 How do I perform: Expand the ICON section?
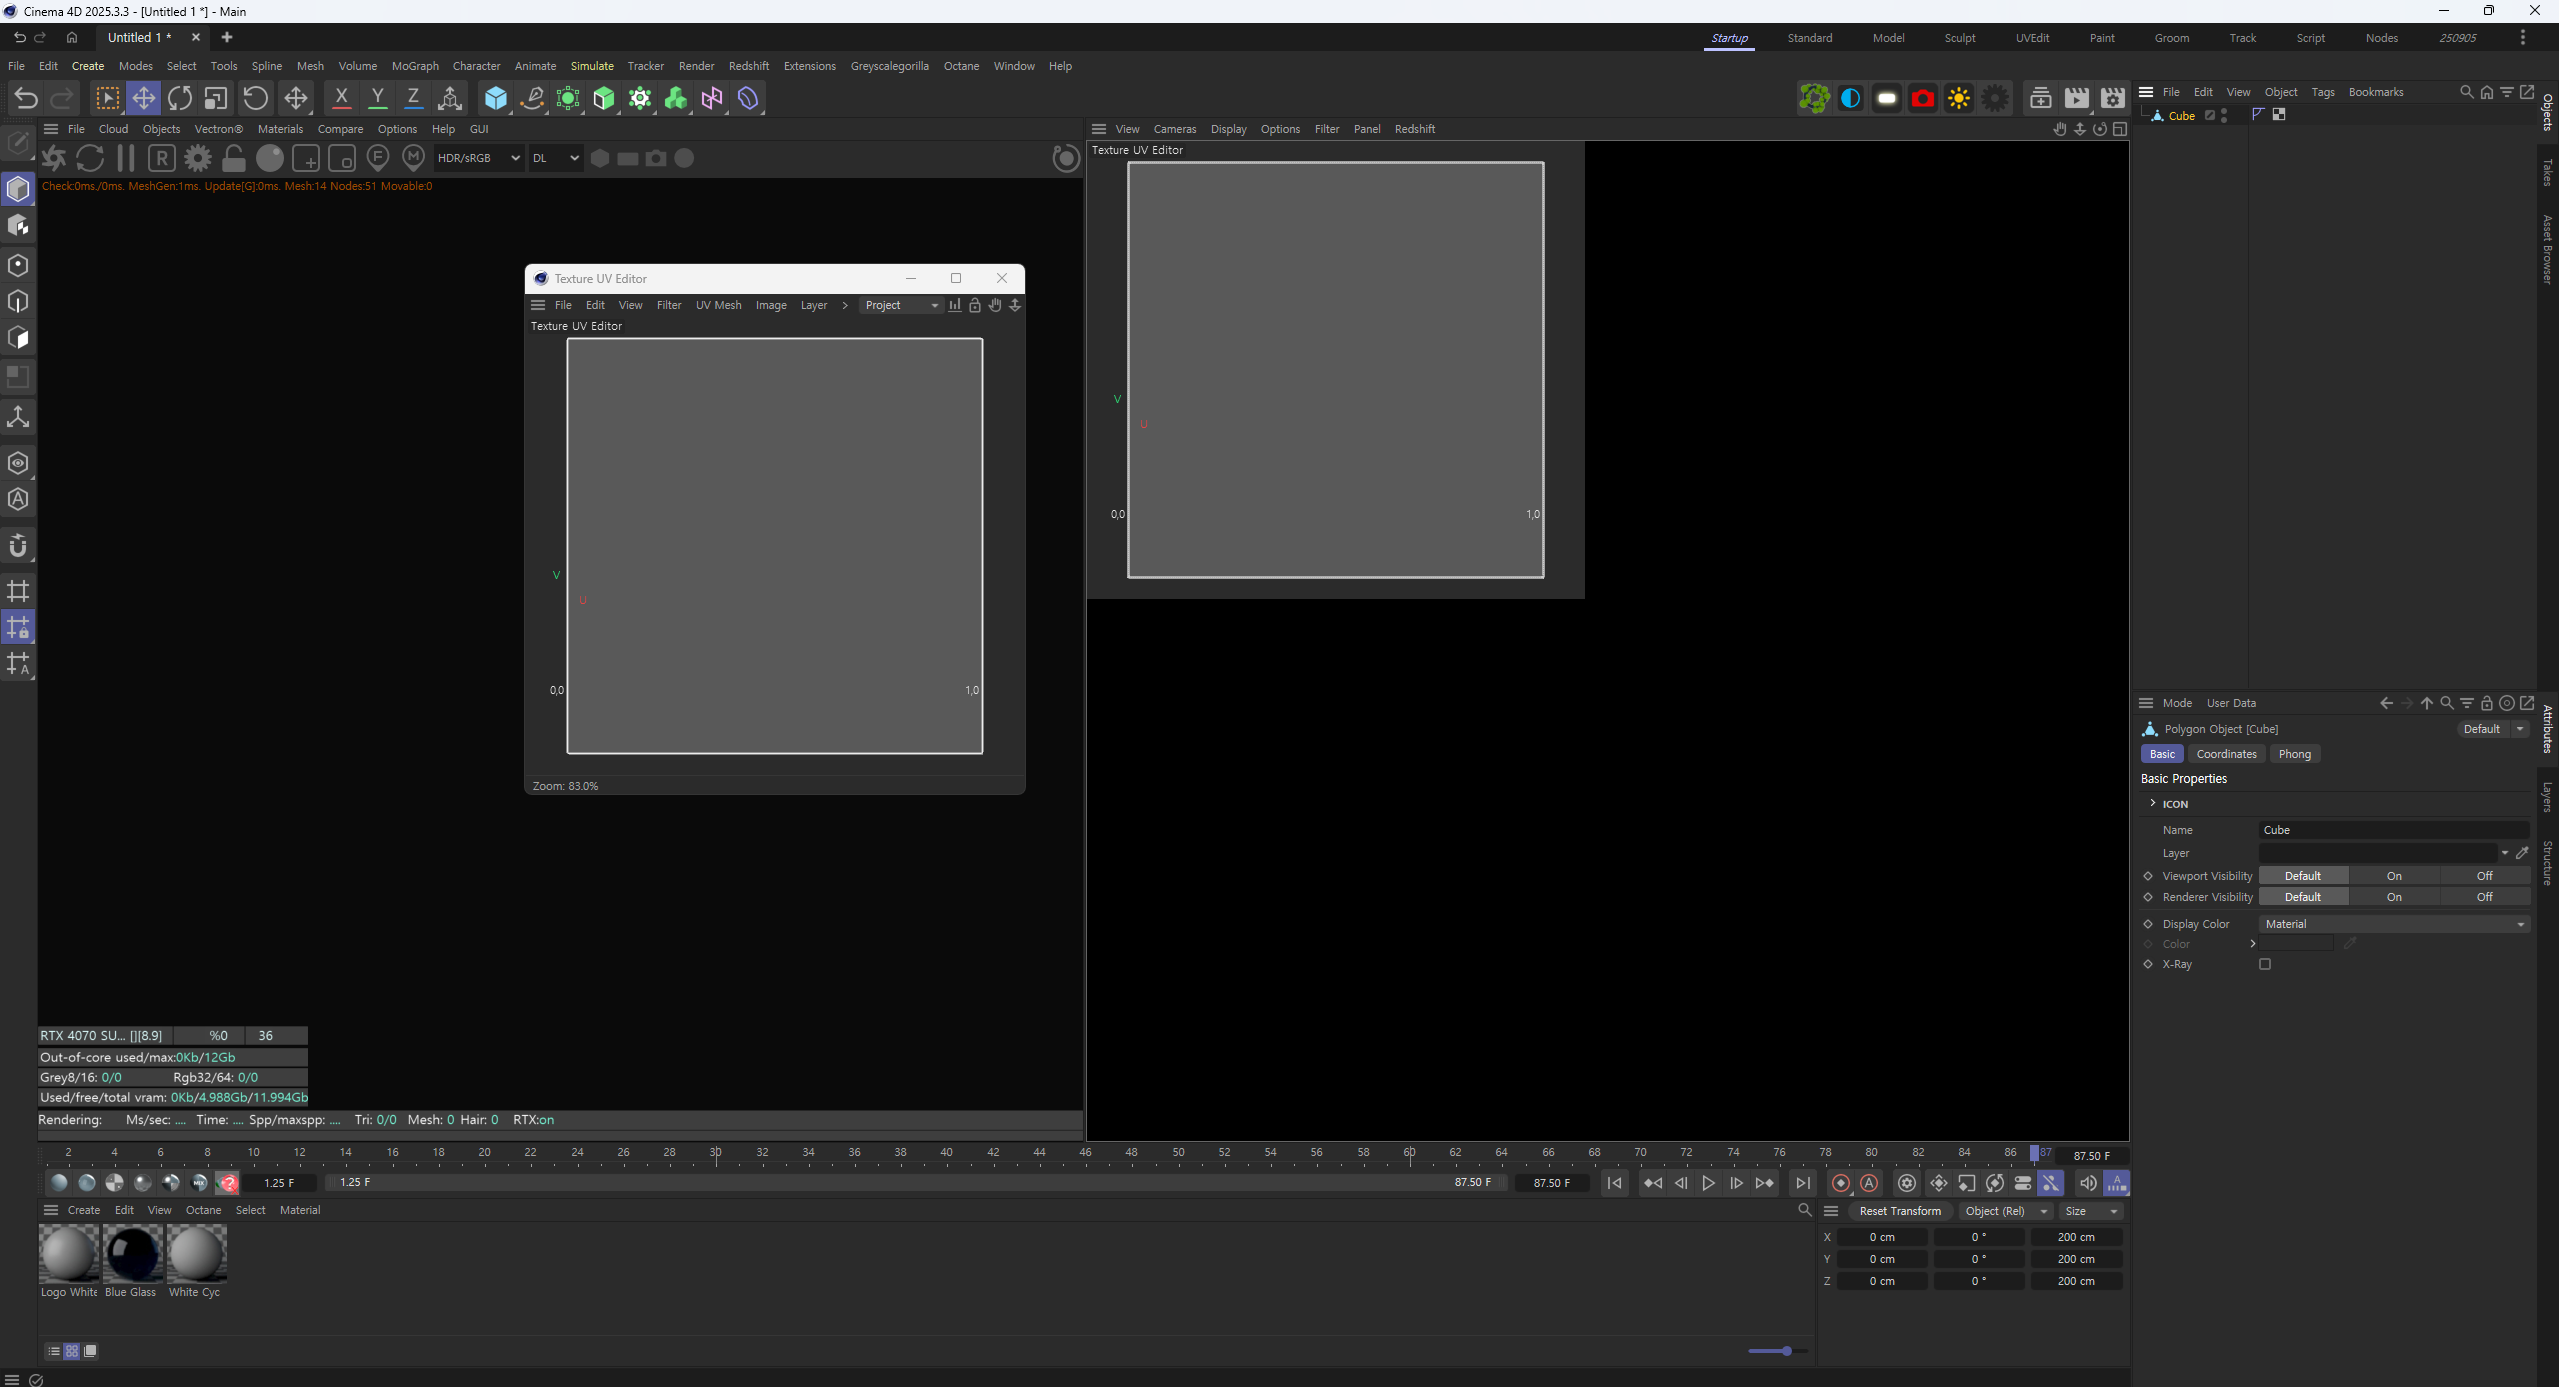(2153, 803)
